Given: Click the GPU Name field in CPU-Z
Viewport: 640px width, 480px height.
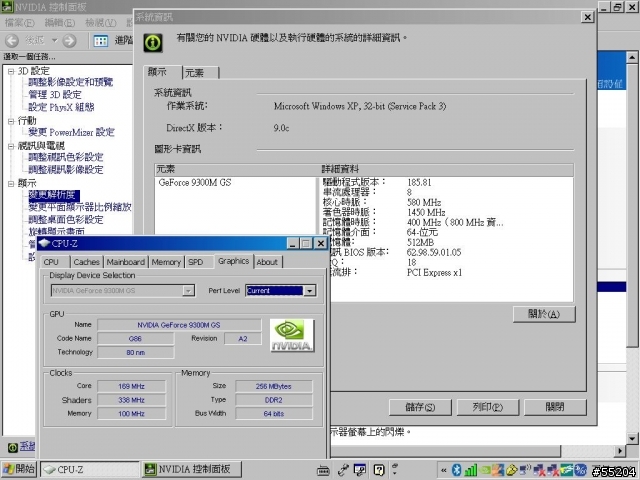Looking at the screenshot, I should click(x=179, y=325).
